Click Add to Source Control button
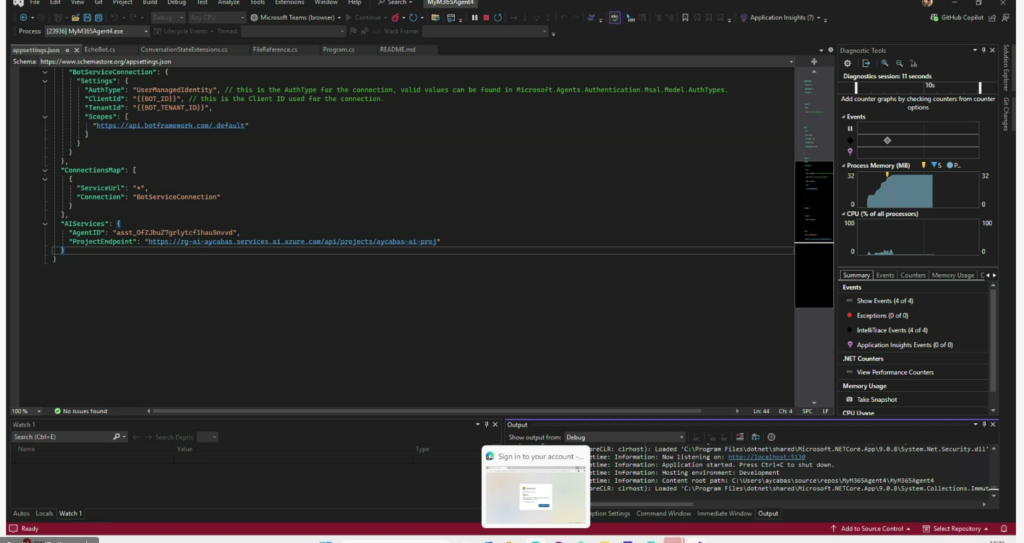The width and height of the screenshot is (1024, 543). coord(871,529)
